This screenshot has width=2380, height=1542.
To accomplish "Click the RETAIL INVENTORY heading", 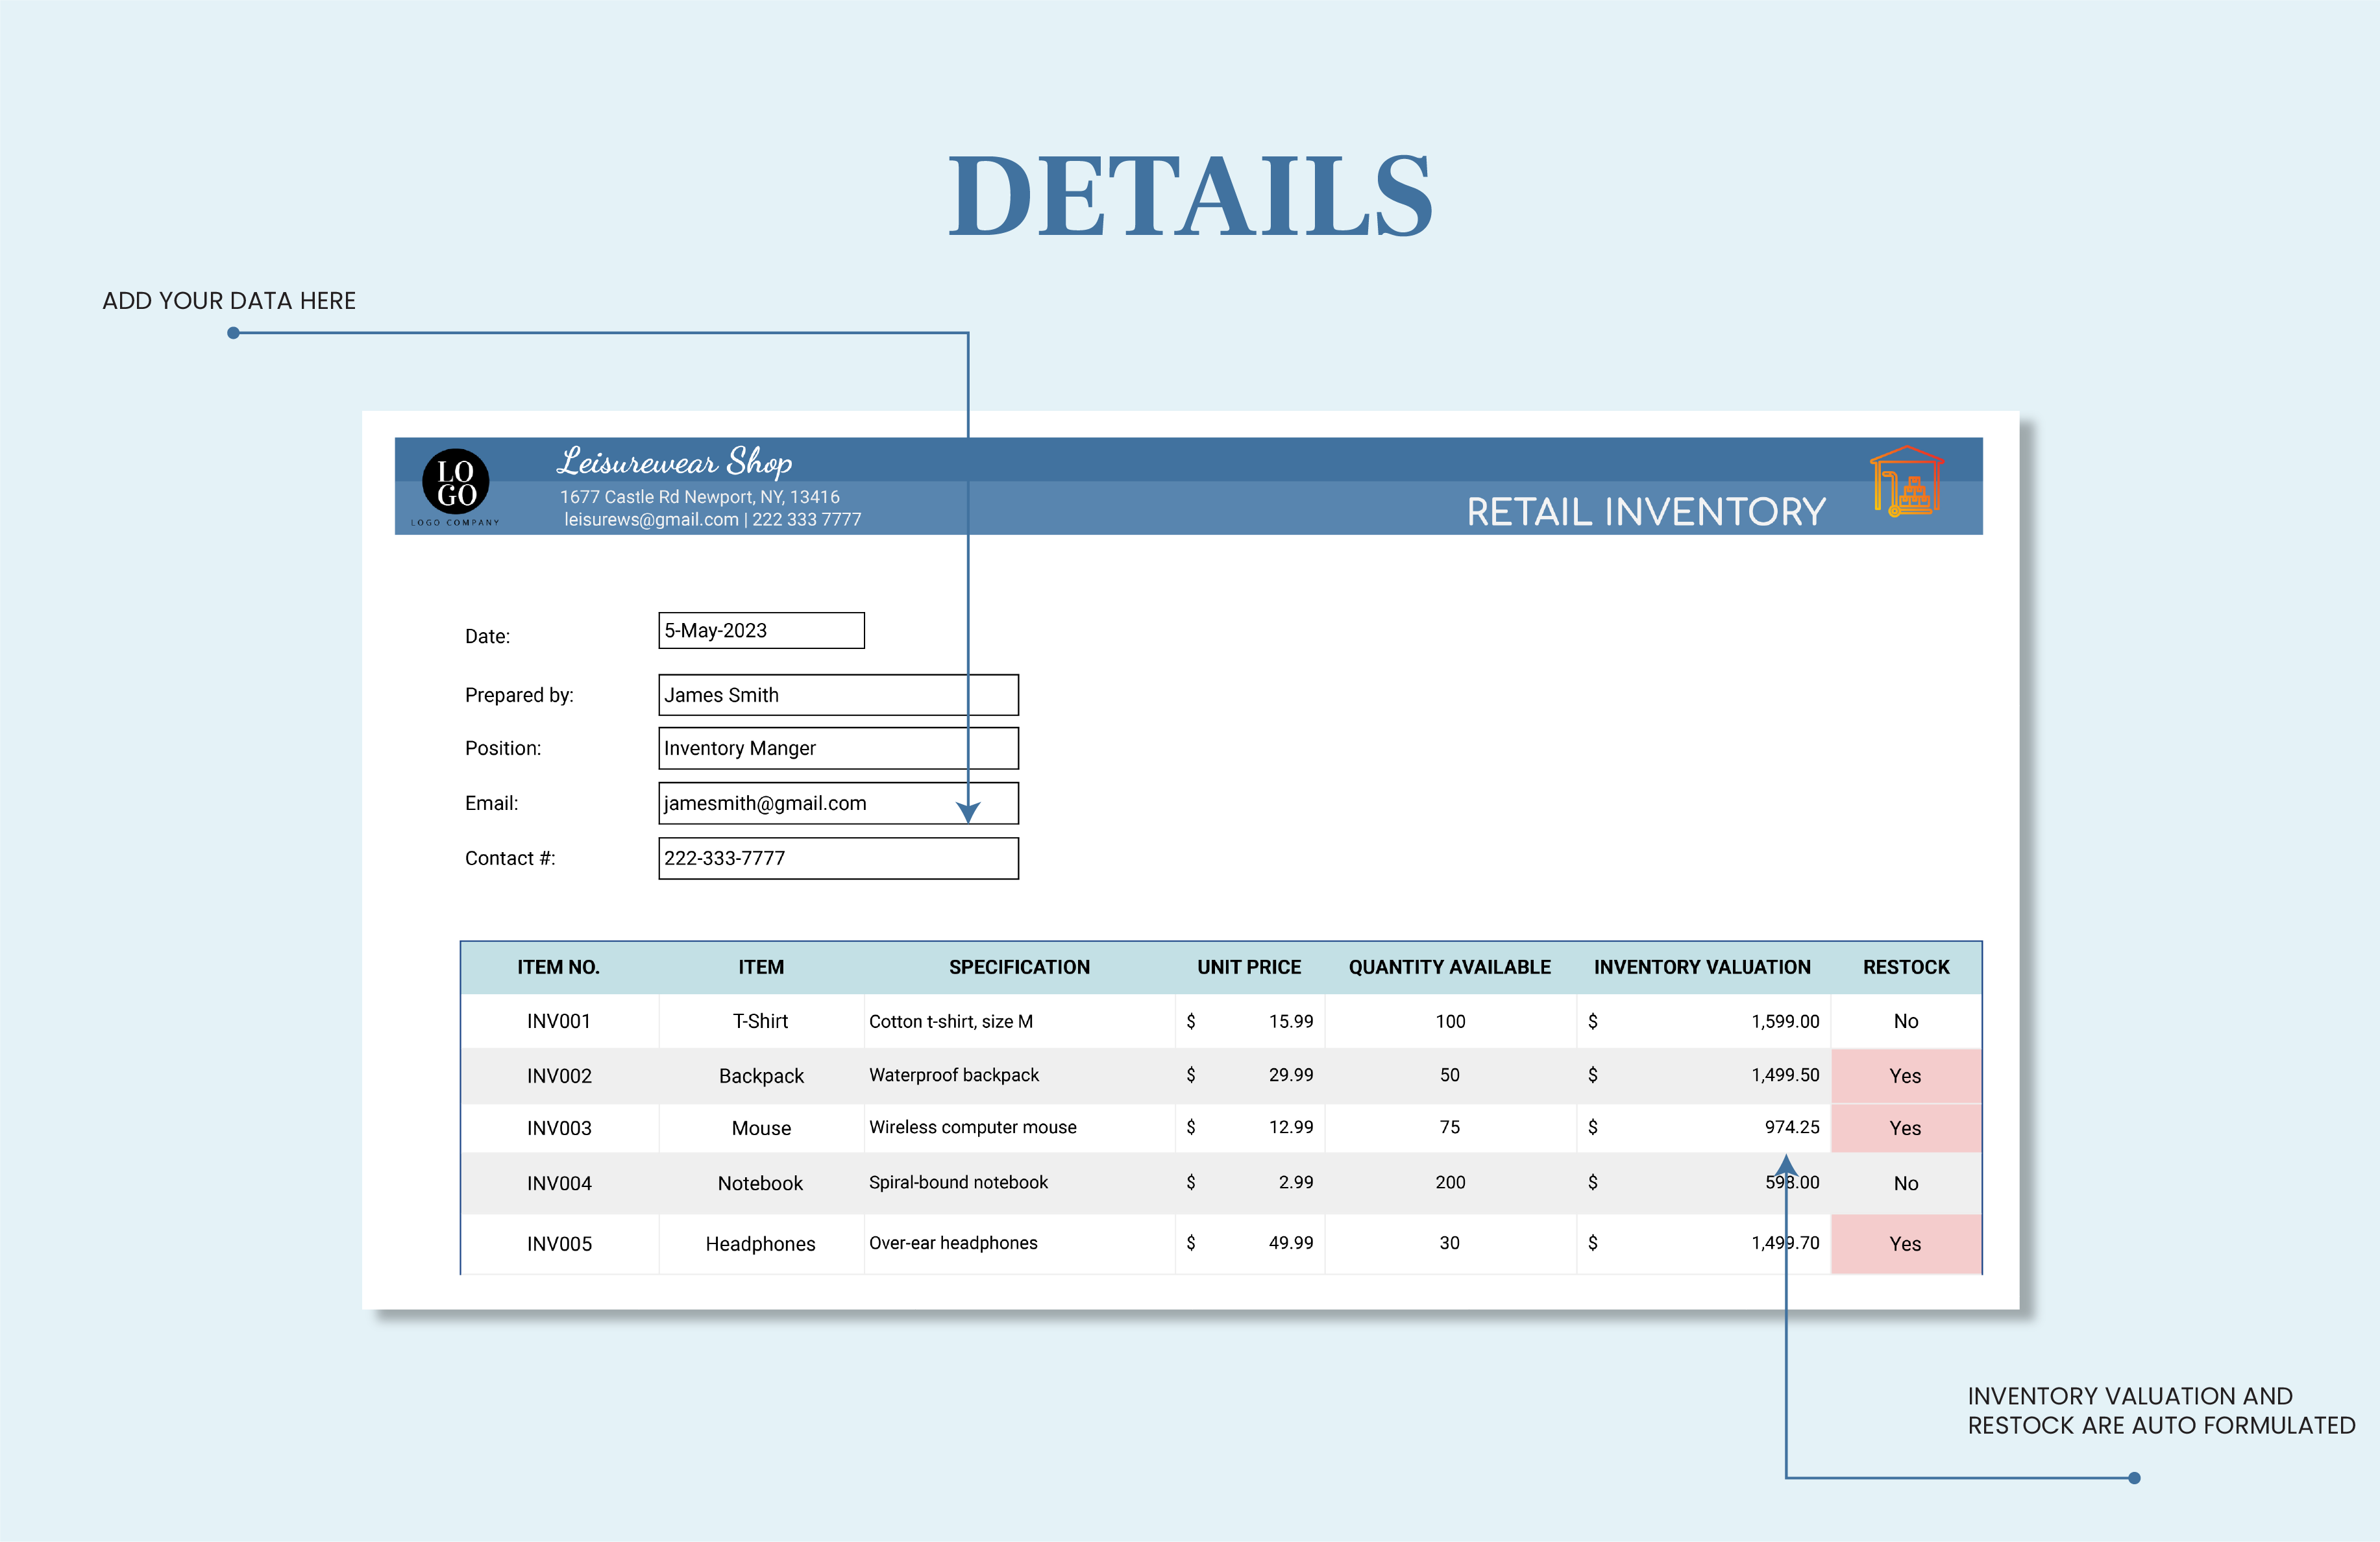I will [1646, 512].
